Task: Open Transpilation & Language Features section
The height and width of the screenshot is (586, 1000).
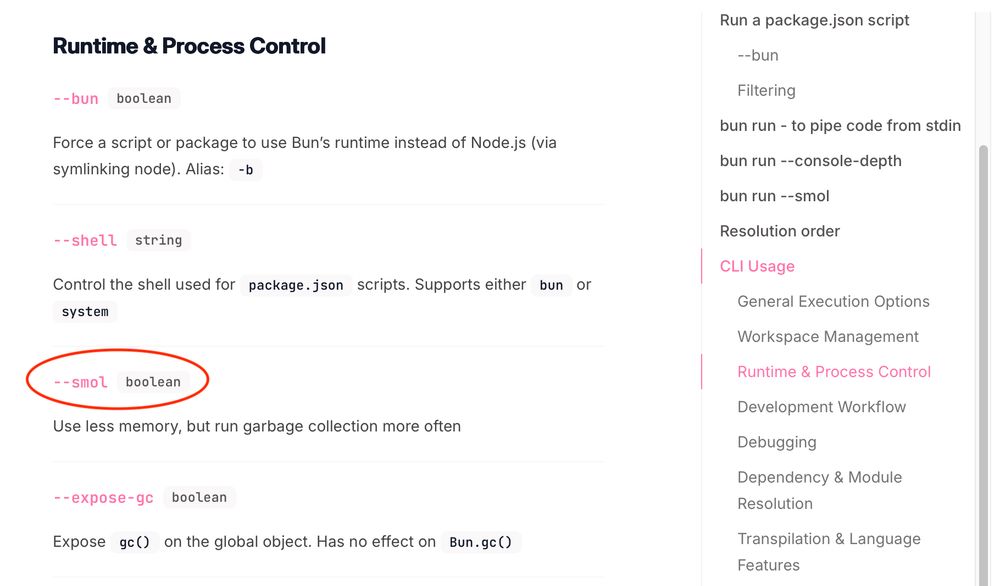Action: [x=829, y=551]
